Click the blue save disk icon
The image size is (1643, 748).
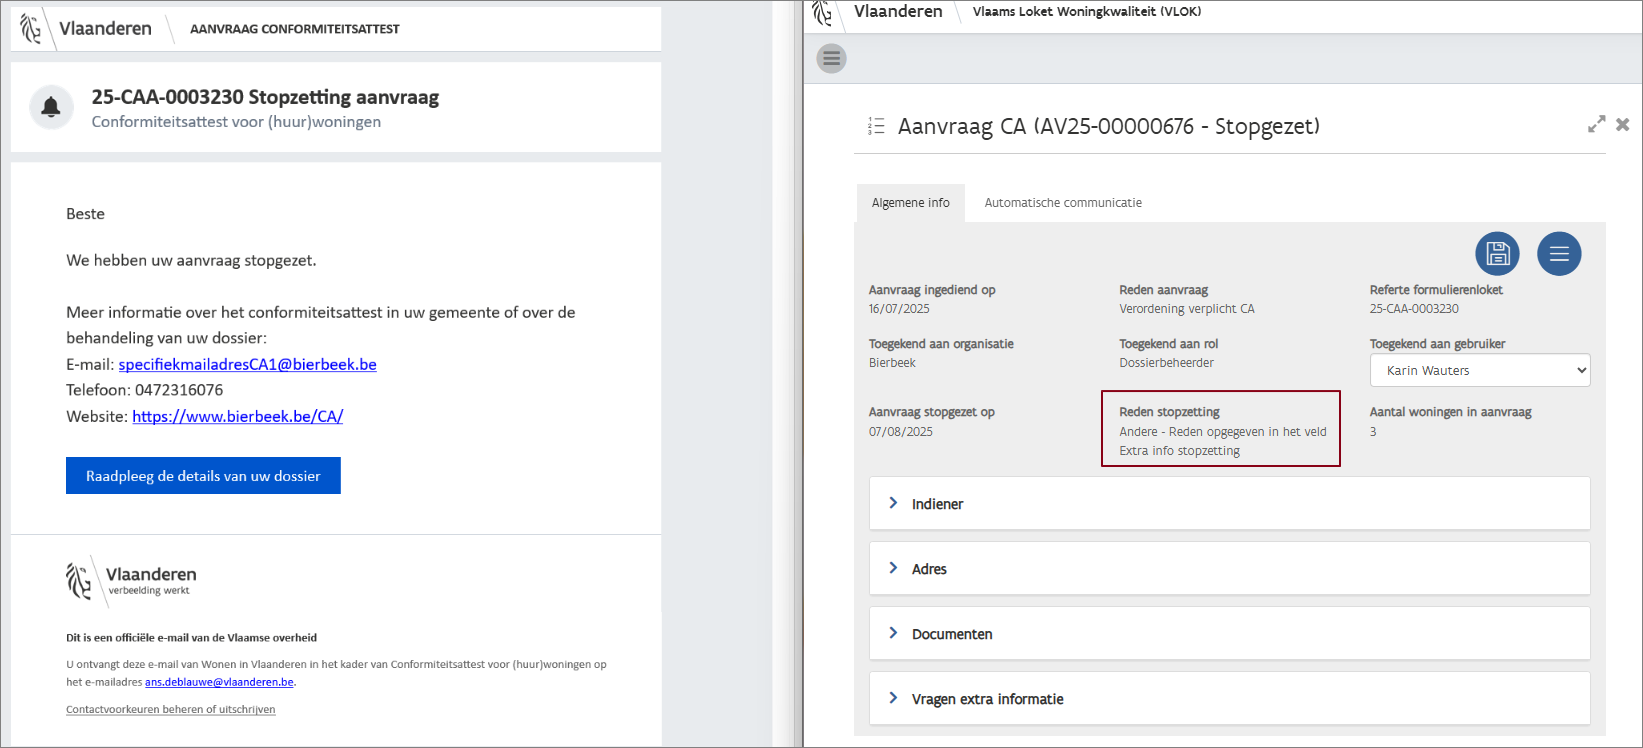pyautogui.click(x=1497, y=254)
